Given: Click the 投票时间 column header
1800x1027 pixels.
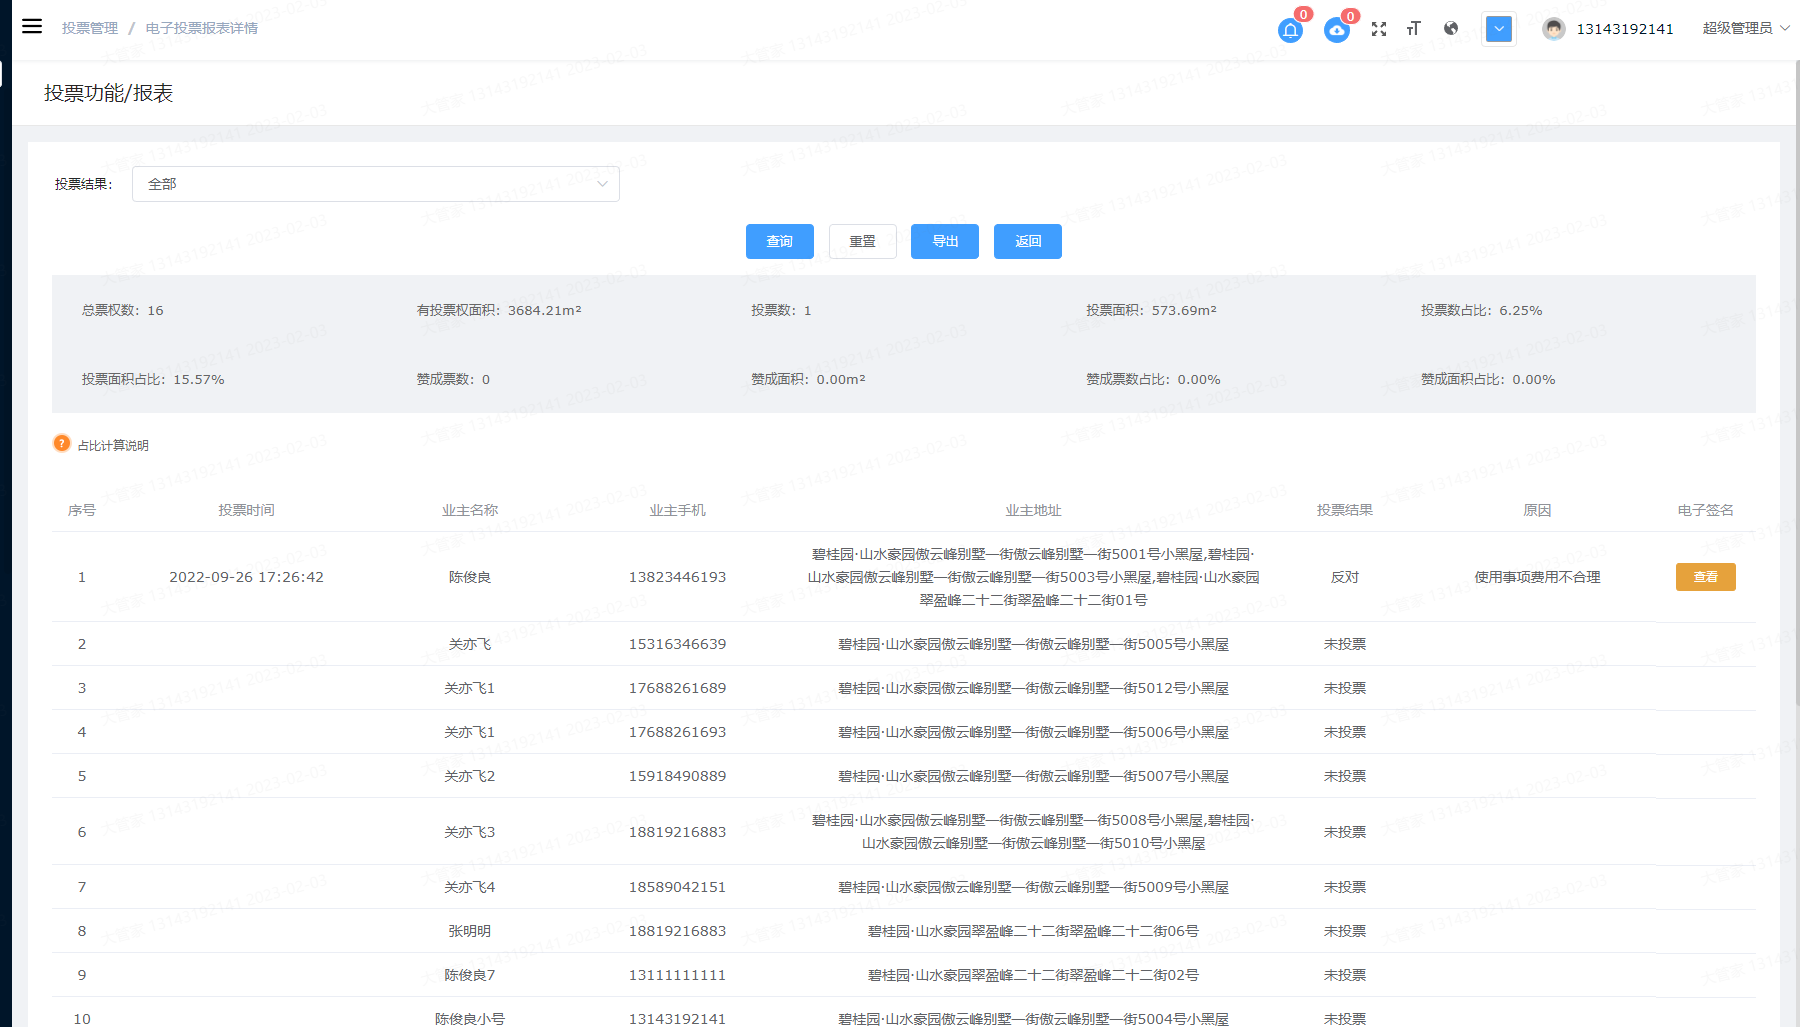Looking at the screenshot, I should [246, 510].
